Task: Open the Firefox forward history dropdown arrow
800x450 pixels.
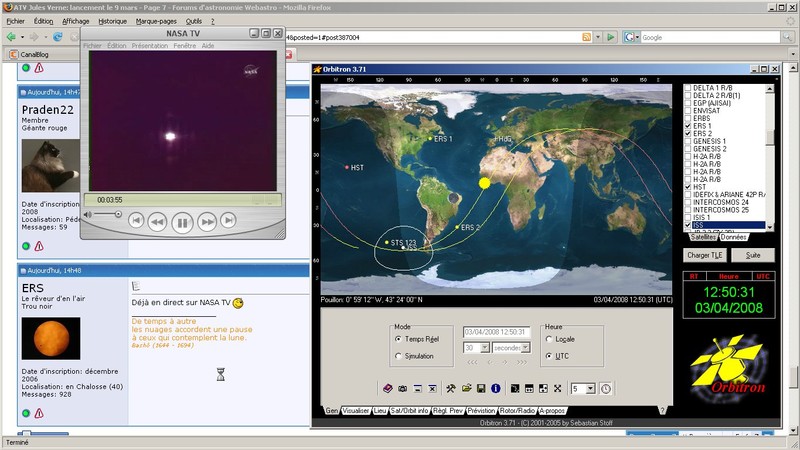Action: (46, 37)
